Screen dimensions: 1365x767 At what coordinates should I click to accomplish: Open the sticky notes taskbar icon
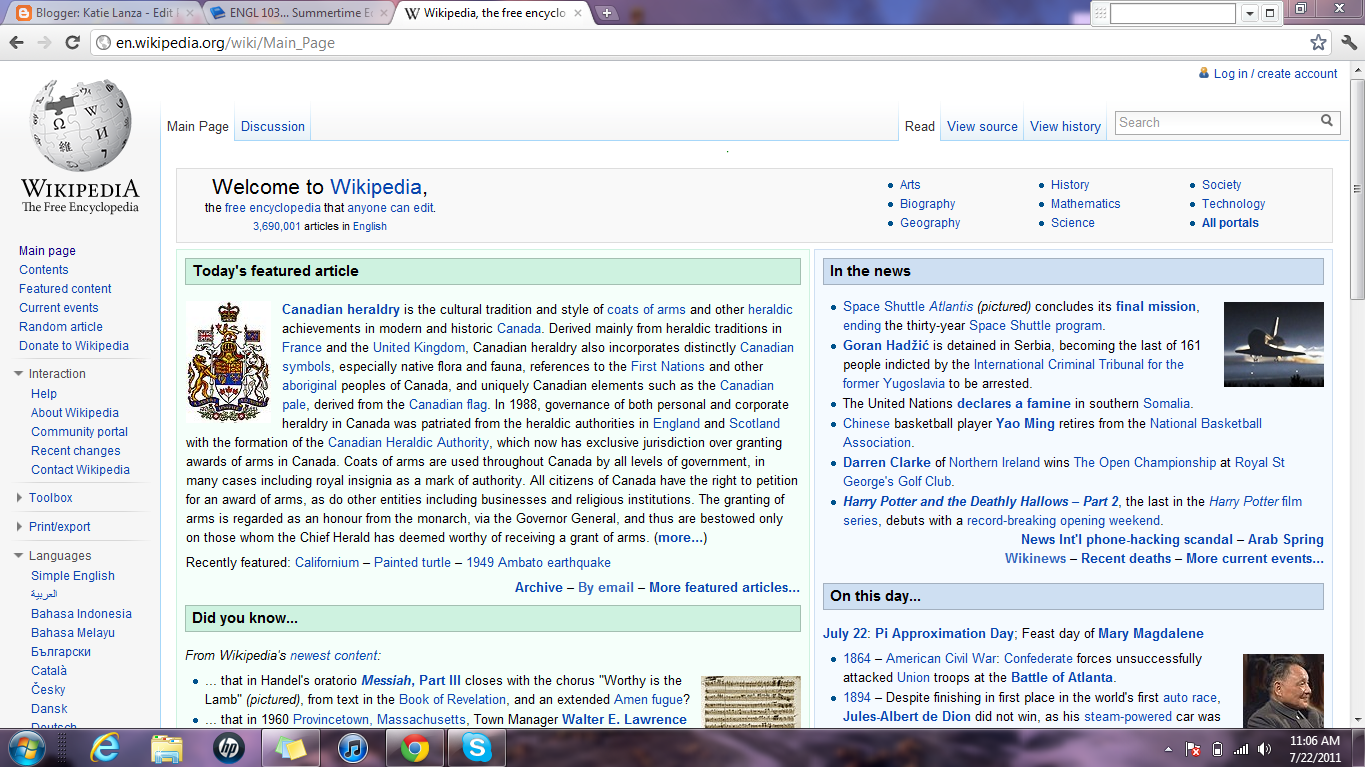(x=290, y=748)
